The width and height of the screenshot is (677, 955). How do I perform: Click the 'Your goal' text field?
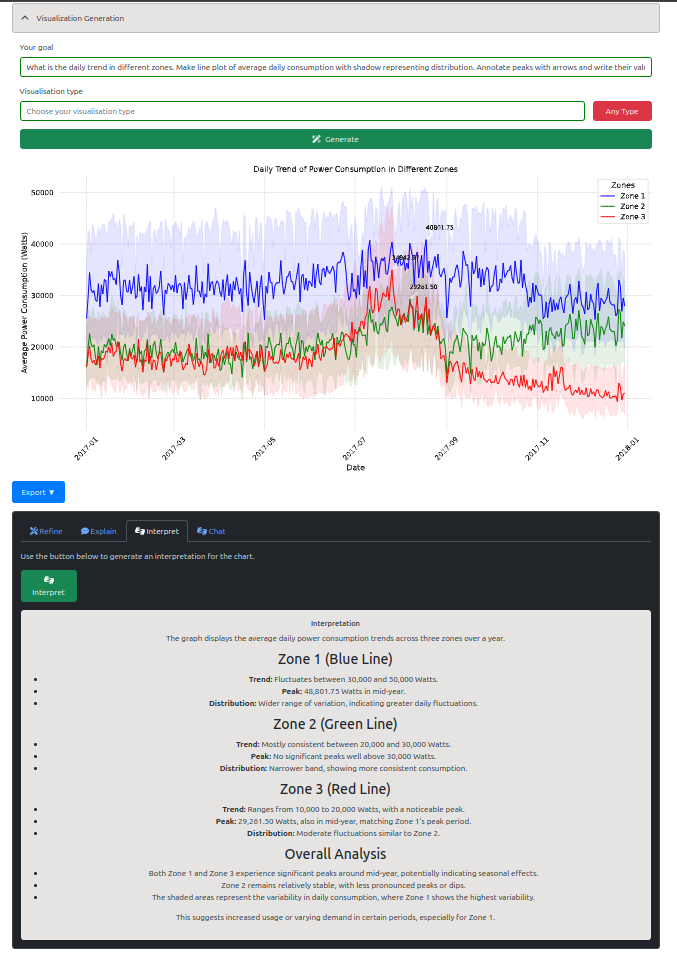[x=335, y=67]
